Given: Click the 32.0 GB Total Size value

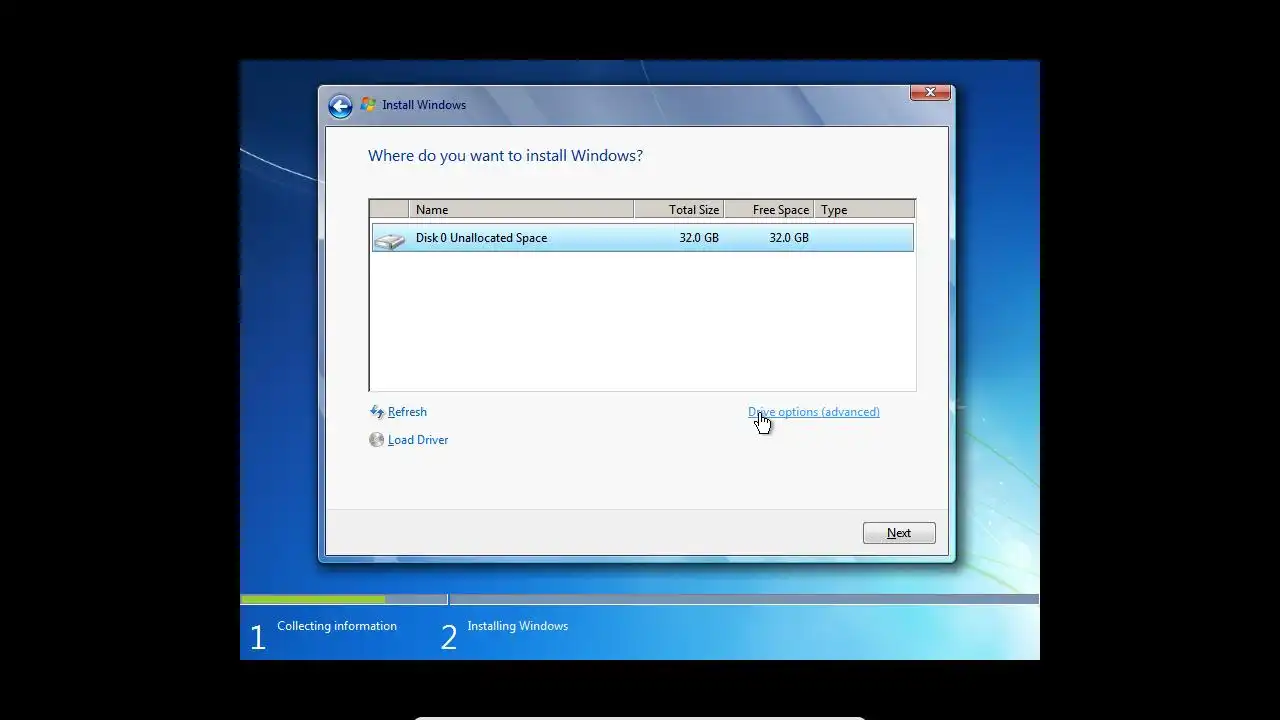Looking at the screenshot, I should 699,238.
